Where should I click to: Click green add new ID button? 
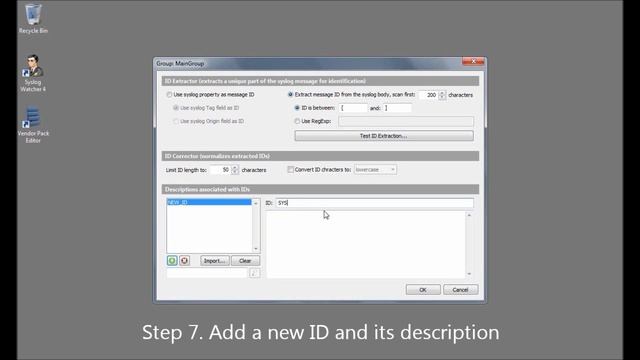172,260
